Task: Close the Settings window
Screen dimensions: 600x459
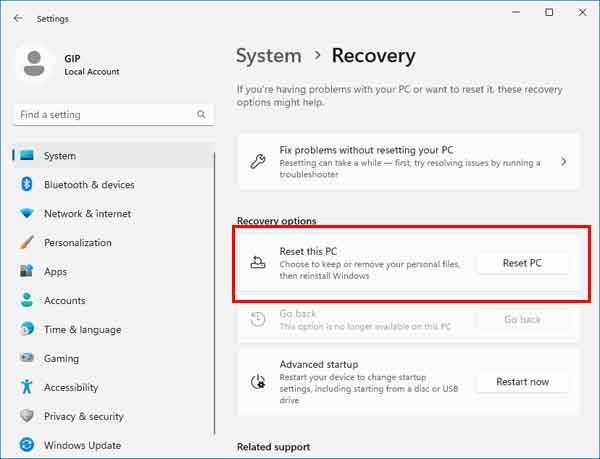Action: [582, 12]
